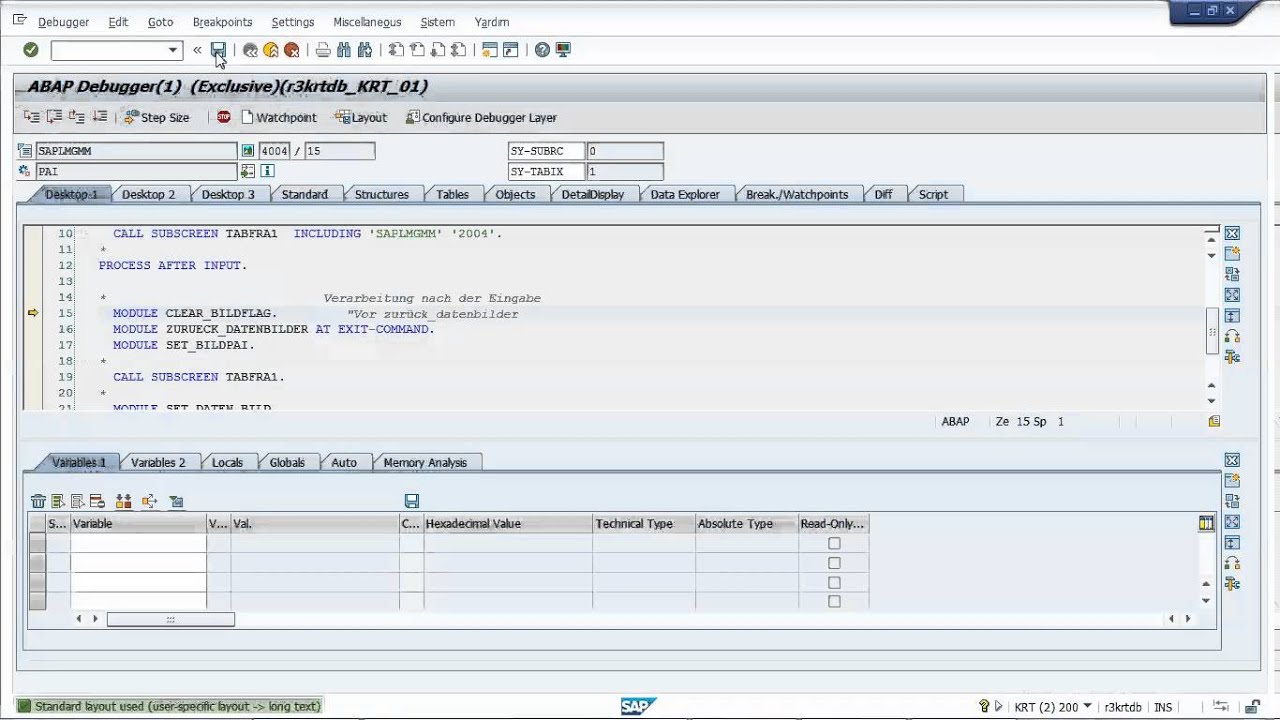1280x720 pixels.
Task: Open the command field dropdown
Action: (173, 50)
